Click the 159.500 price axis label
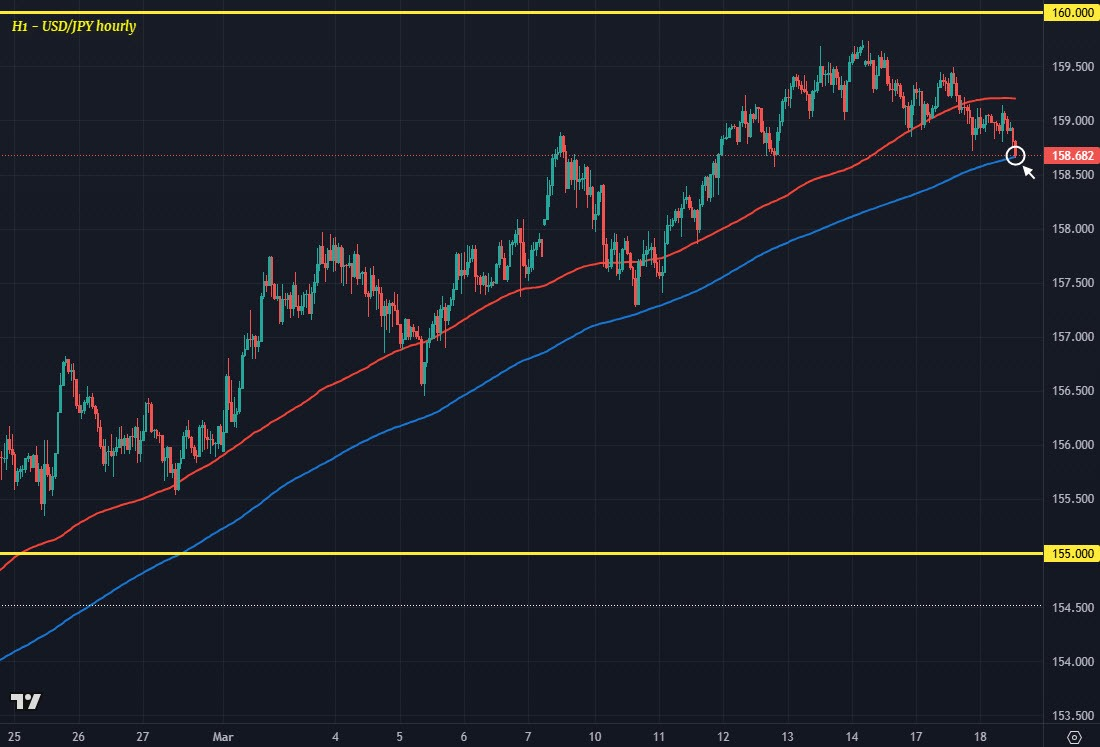The height and width of the screenshot is (747, 1100). pyautogui.click(x=1069, y=67)
